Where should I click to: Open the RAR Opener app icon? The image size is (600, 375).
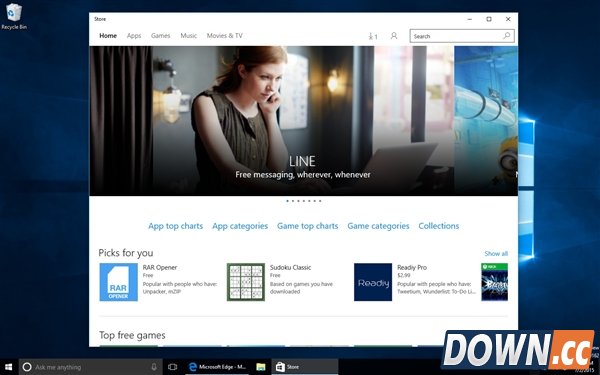[119, 282]
